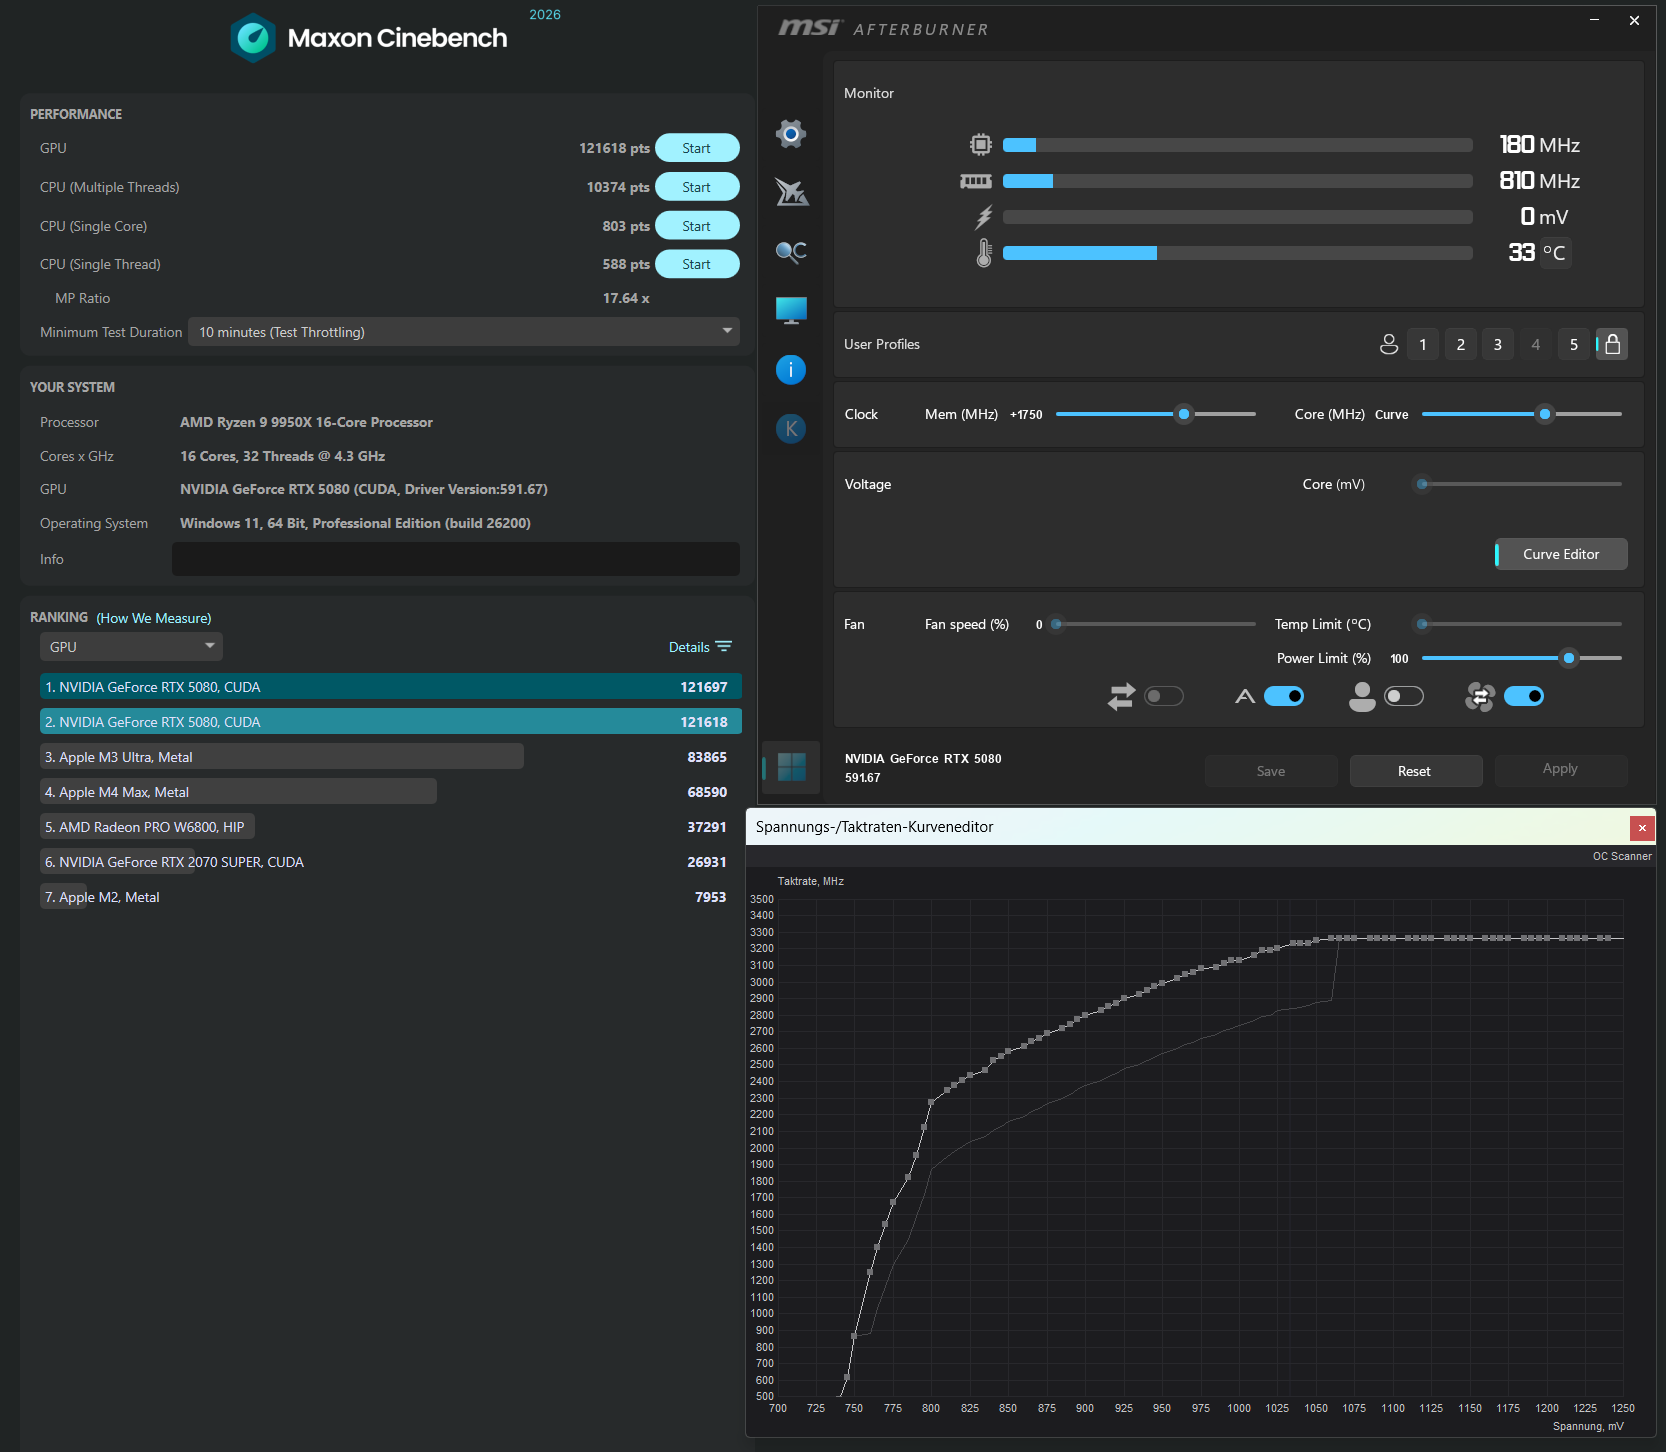Start the CPU (Single Core) test

[x=697, y=226]
